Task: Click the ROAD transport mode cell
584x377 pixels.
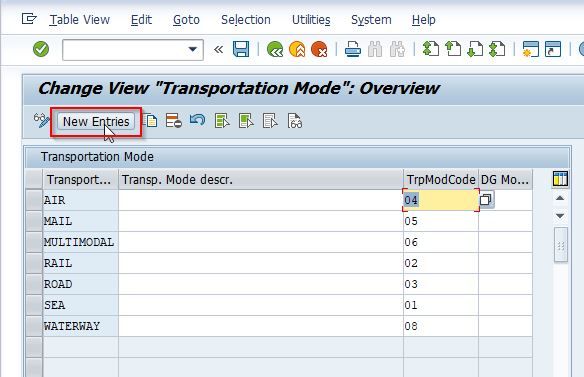Action: pos(81,284)
